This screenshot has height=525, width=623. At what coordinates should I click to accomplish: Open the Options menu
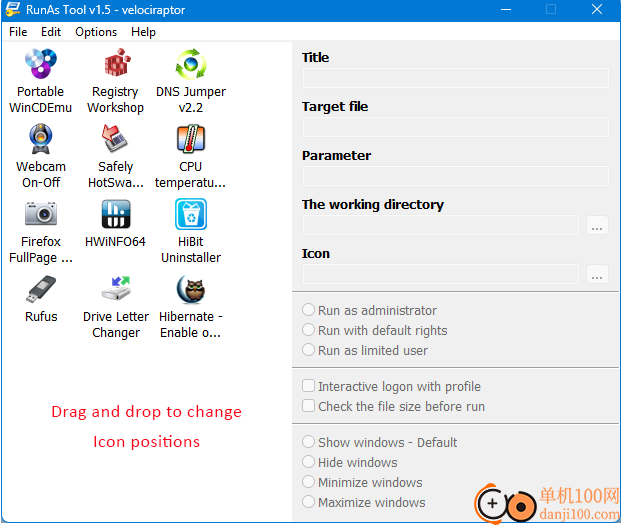[96, 32]
